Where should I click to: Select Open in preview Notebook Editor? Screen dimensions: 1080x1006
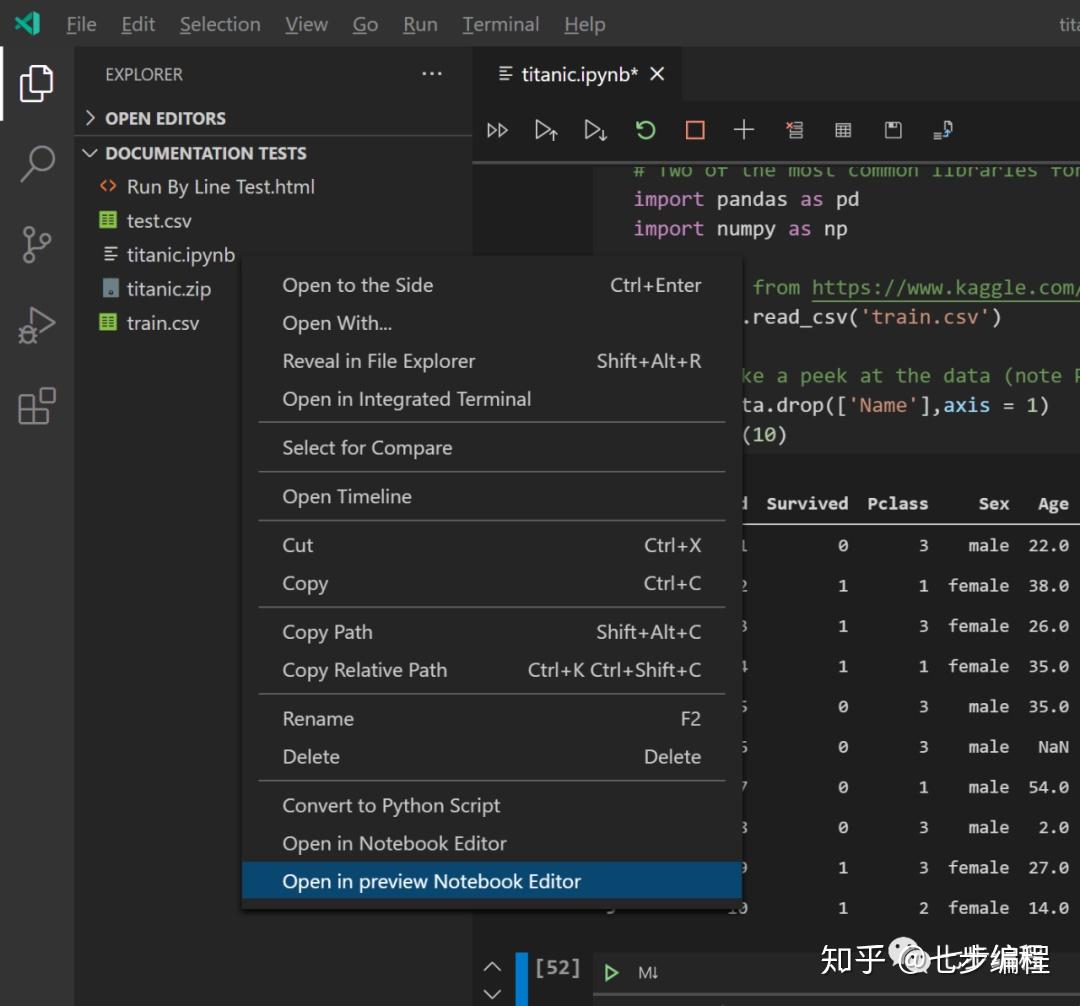[431, 881]
